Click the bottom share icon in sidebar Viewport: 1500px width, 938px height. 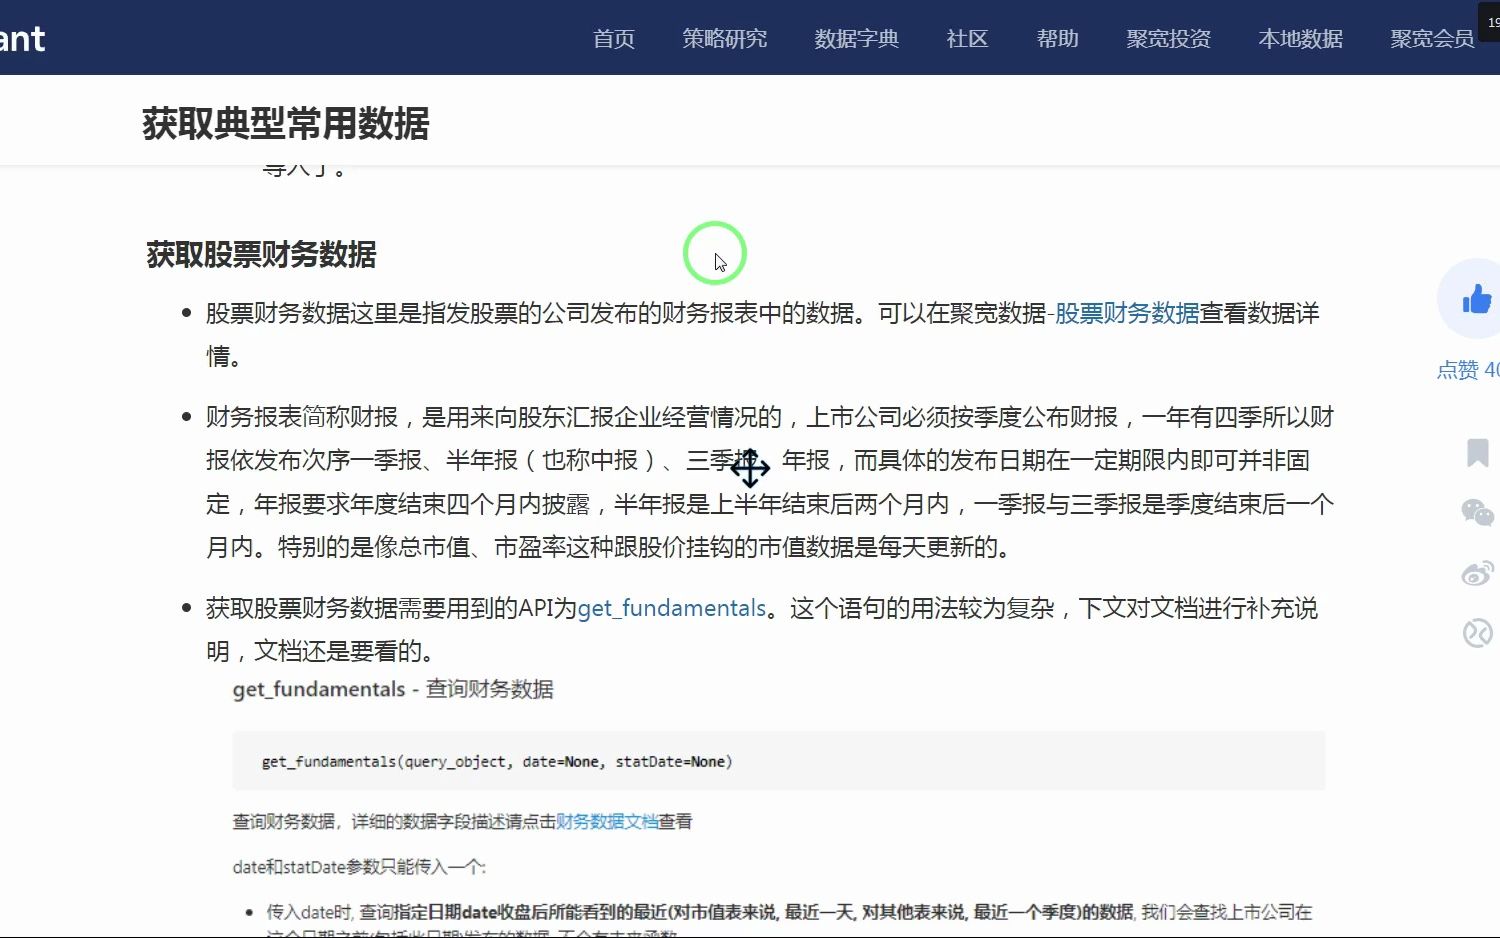point(1477,633)
